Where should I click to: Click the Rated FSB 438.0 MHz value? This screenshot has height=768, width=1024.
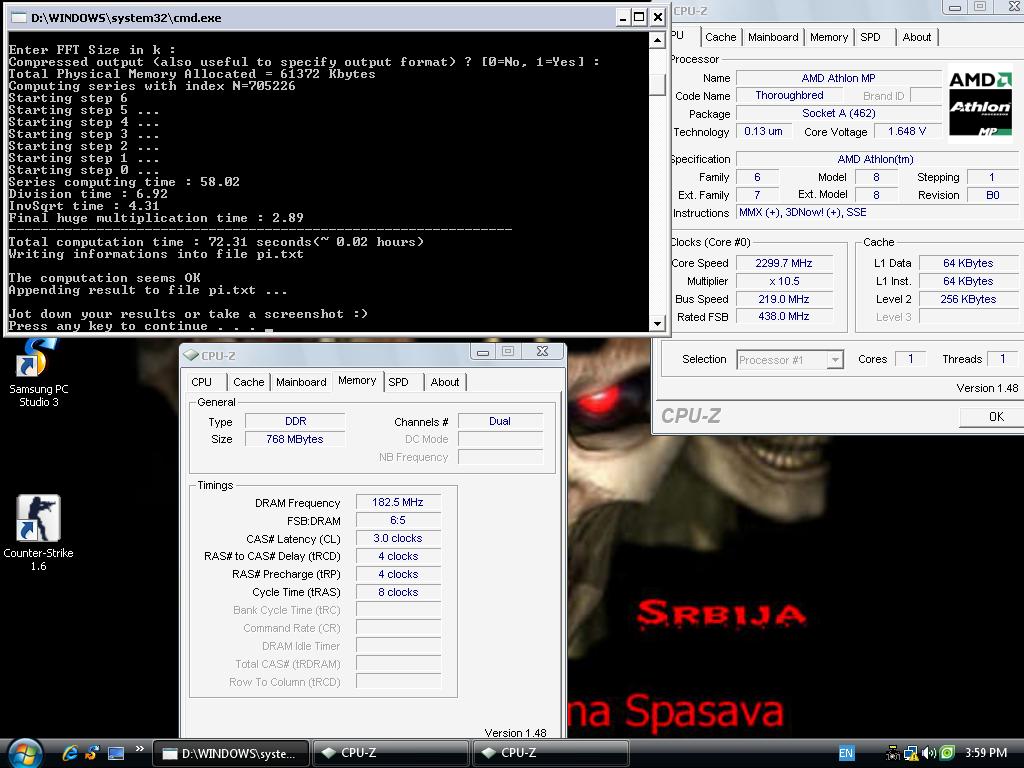[x=784, y=316]
